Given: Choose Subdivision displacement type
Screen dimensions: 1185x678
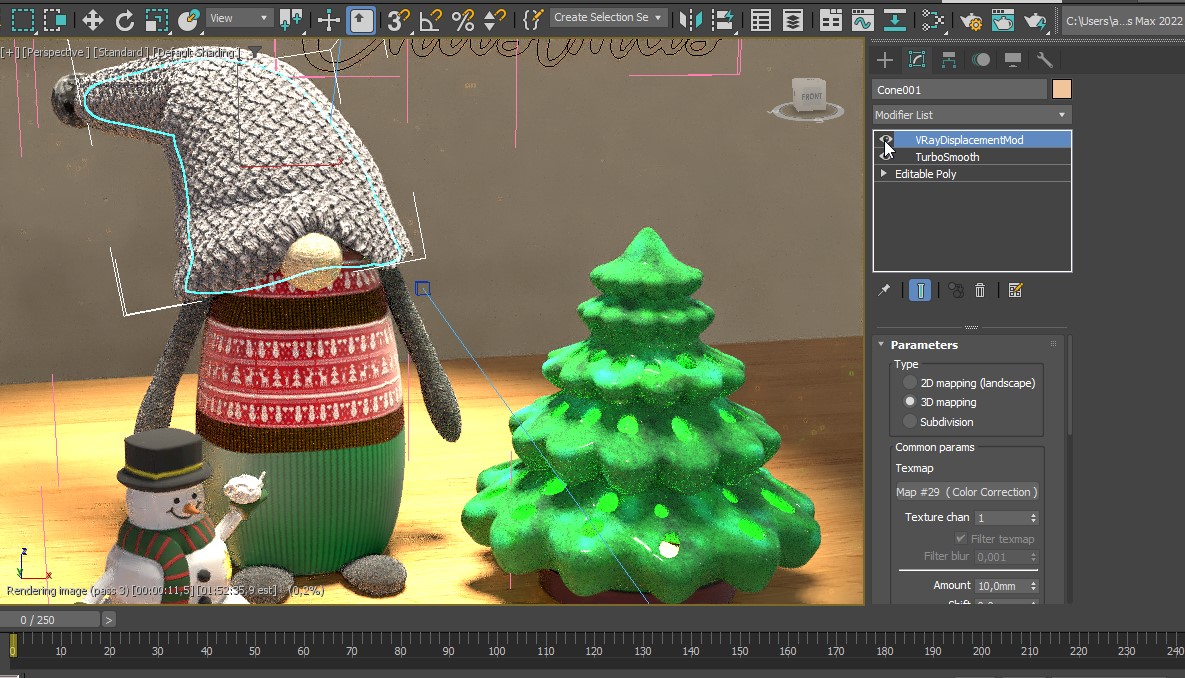Looking at the screenshot, I should click(x=909, y=422).
